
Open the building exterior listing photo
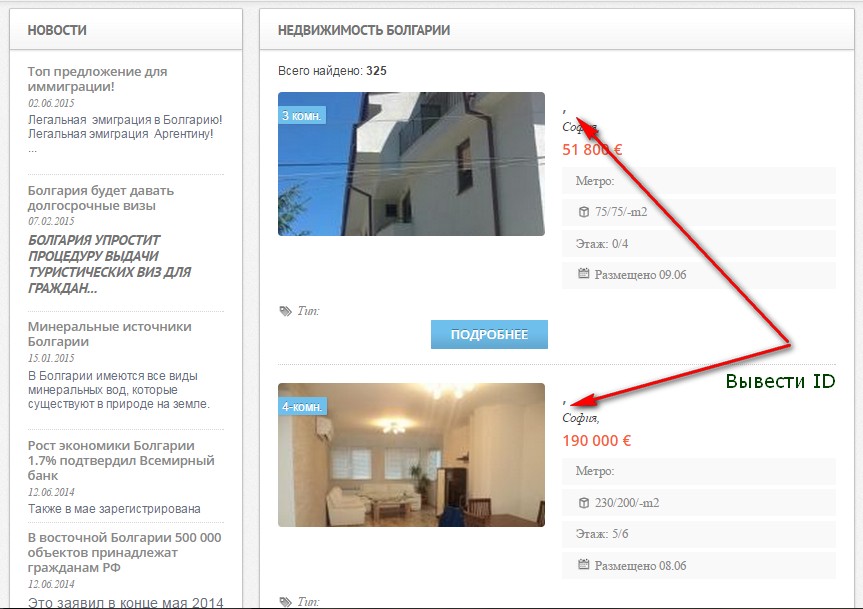(411, 164)
